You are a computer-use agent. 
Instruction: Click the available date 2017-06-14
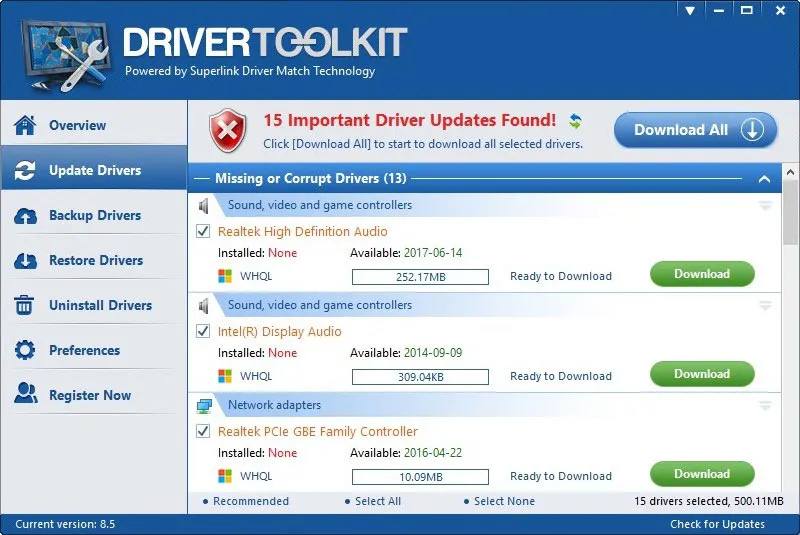tap(433, 253)
